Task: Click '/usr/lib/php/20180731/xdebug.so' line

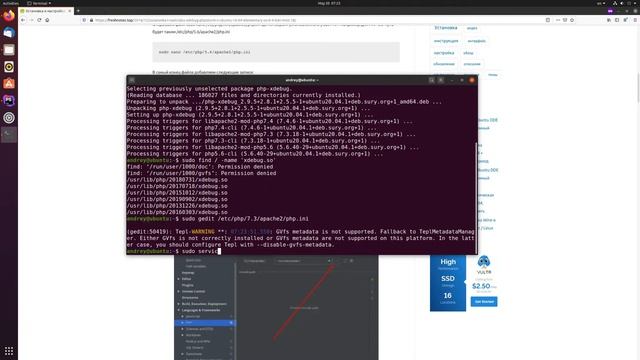Action: click(177, 180)
